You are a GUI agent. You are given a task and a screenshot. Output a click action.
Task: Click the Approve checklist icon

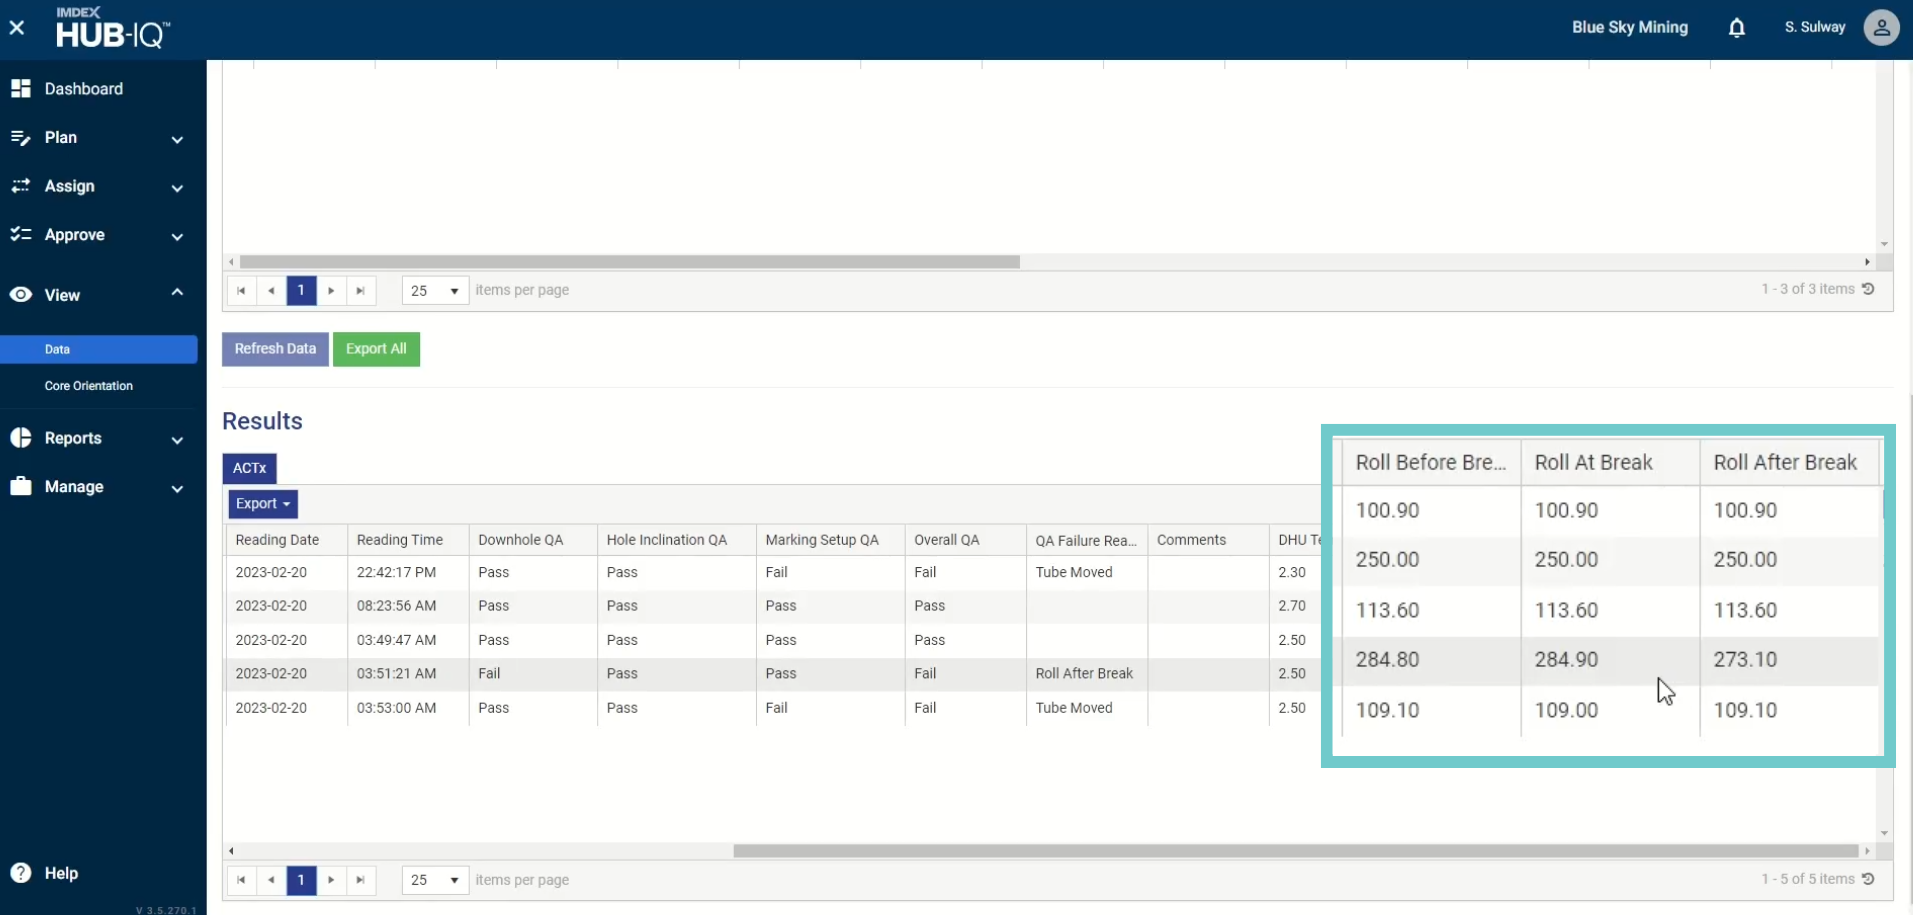20,235
